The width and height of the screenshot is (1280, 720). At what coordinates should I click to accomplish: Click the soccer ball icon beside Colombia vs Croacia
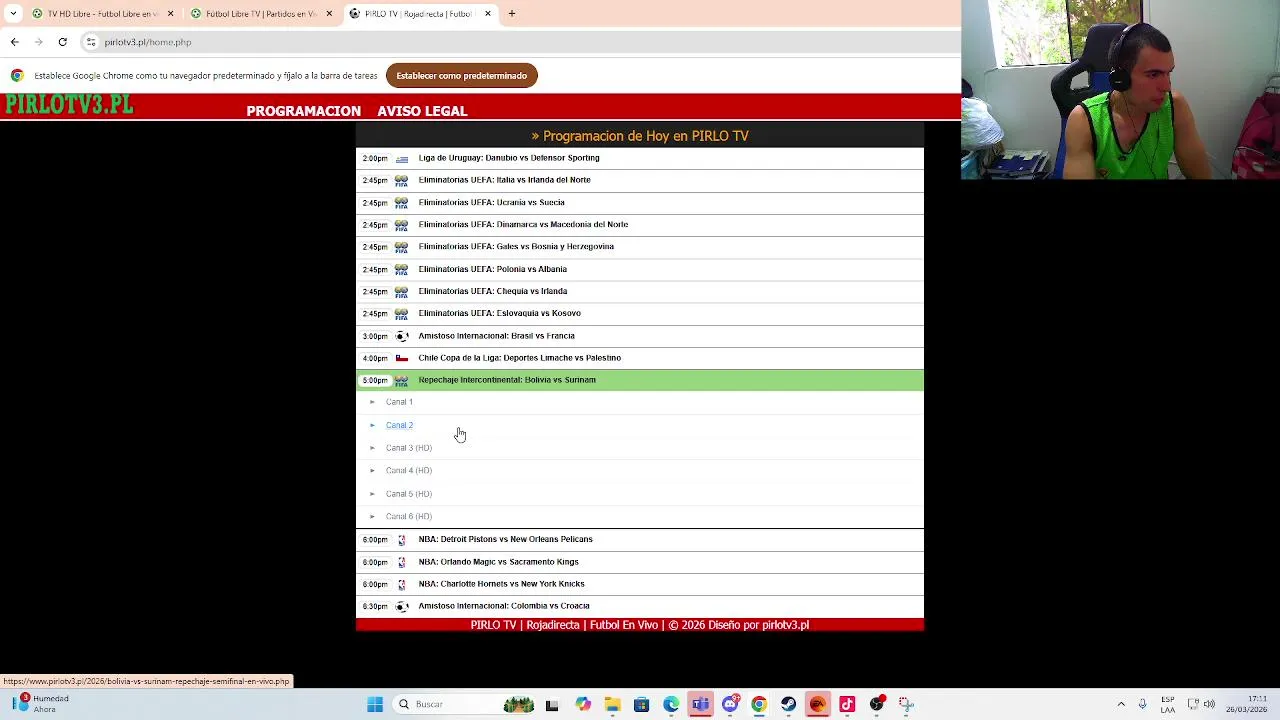click(x=402, y=606)
